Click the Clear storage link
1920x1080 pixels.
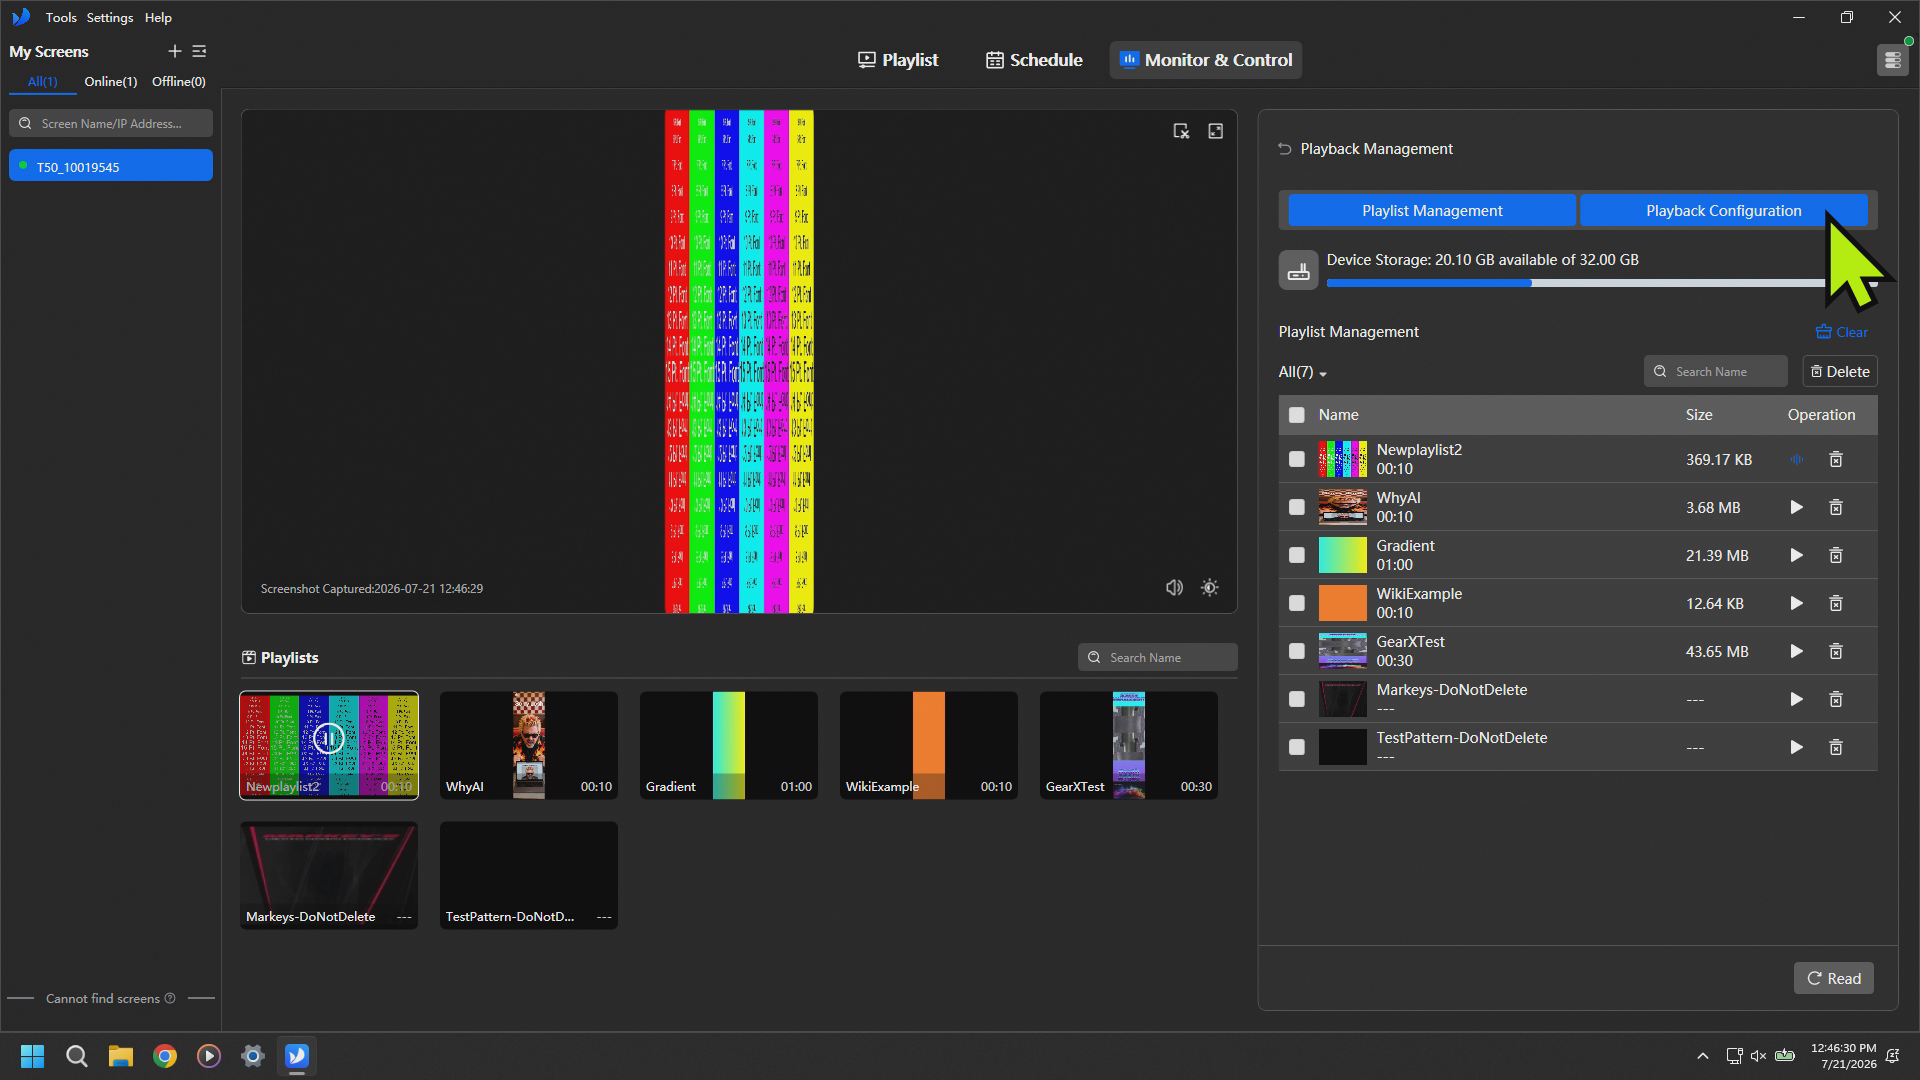tap(1841, 332)
